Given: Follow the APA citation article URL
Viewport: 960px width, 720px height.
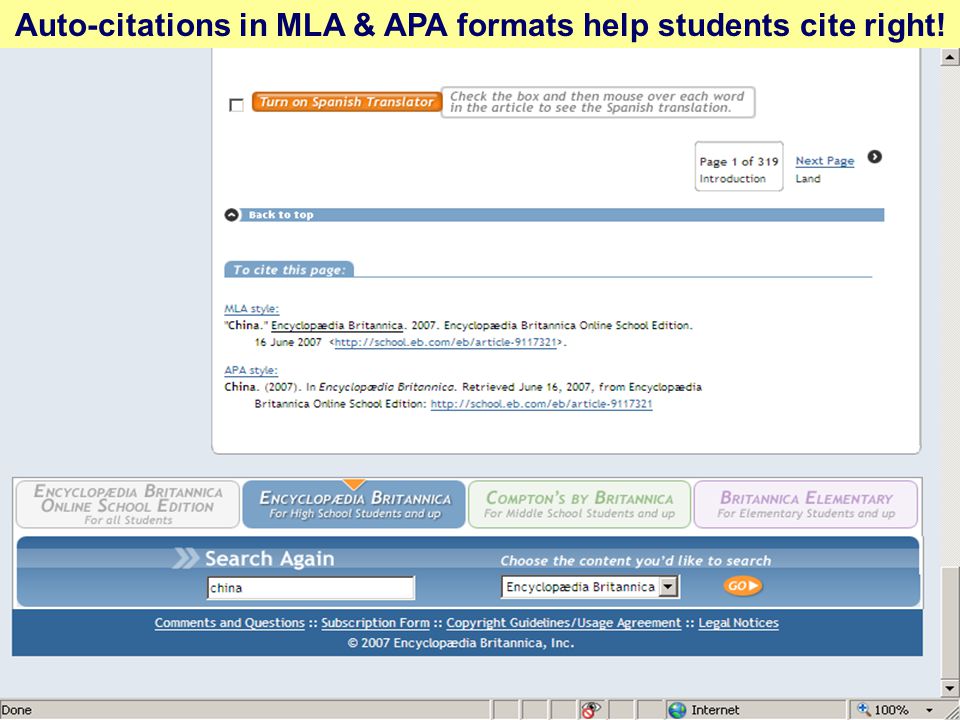Looking at the screenshot, I should tap(541, 404).
